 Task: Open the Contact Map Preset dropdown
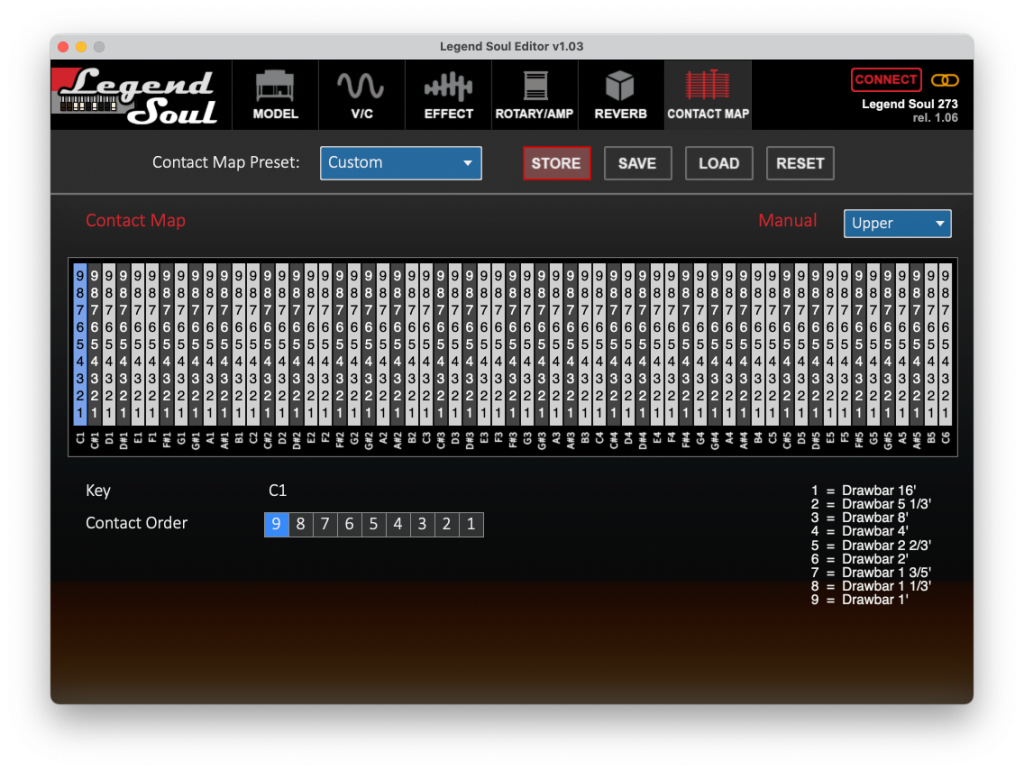401,163
